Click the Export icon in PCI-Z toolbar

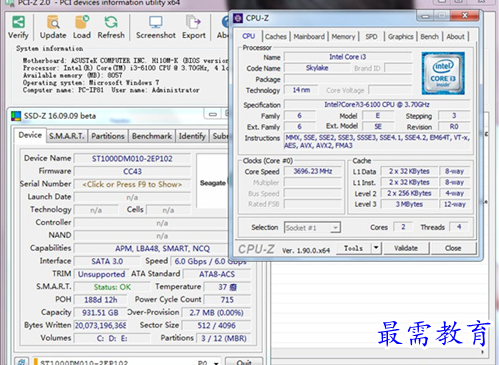point(193,22)
